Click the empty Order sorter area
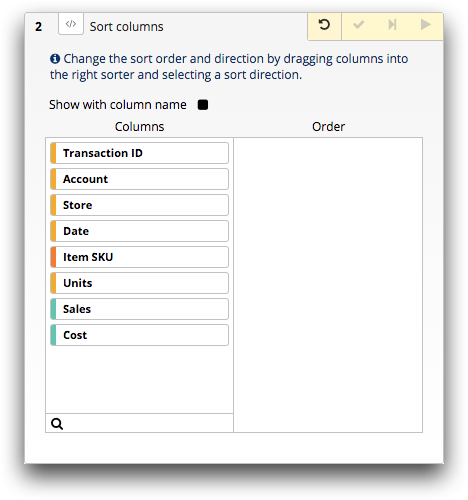468x500 pixels. point(328,285)
